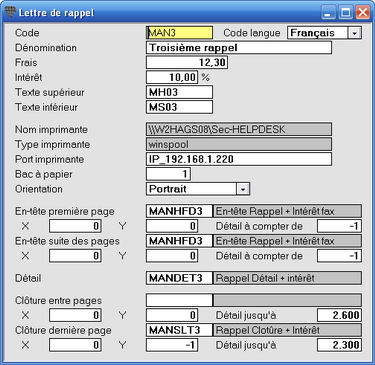The height and width of the screenshot is (365, 375).
Task: Select the Bac à papier field
Action: (168, 174)
